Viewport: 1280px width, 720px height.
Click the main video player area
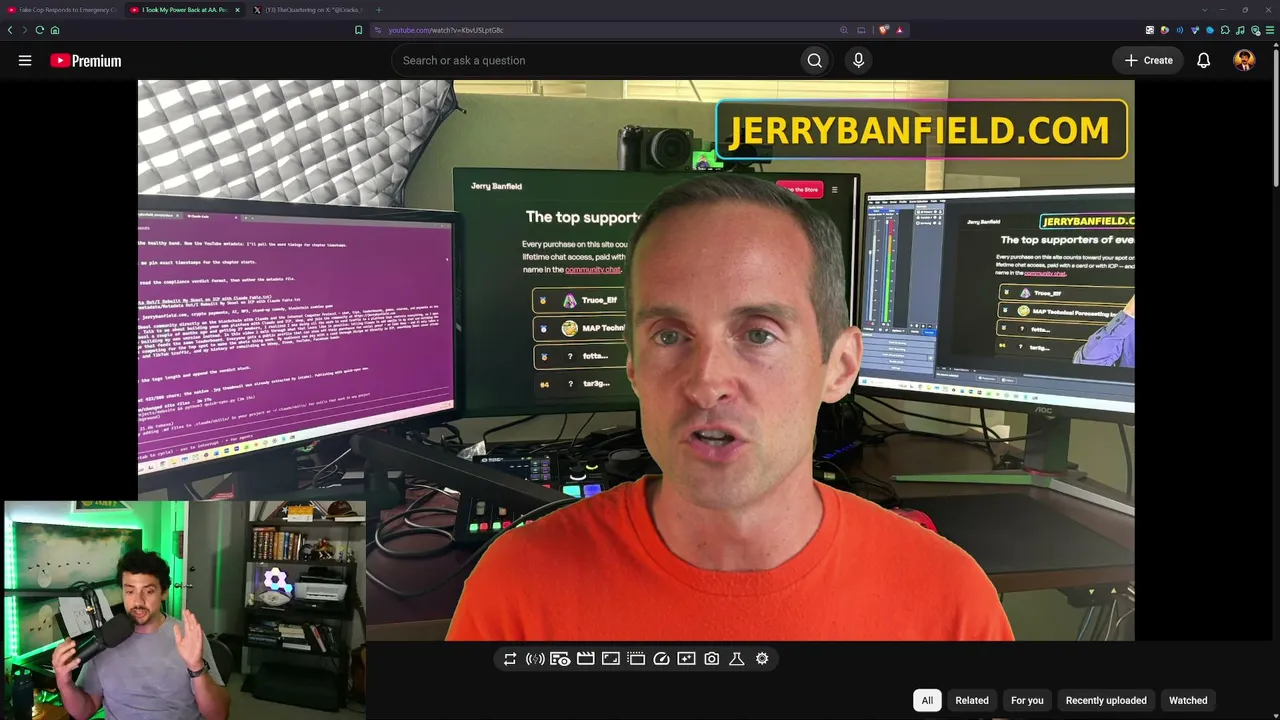[636, 360]
